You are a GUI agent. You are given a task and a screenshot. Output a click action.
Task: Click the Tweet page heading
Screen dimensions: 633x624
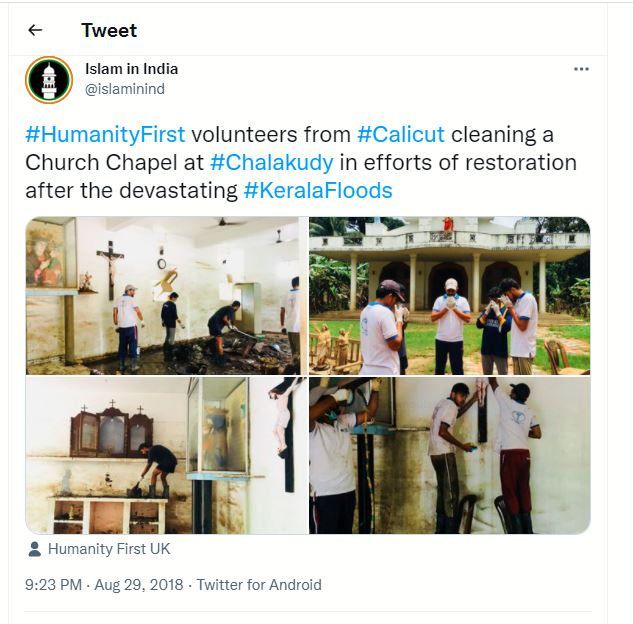pos(109,30)
